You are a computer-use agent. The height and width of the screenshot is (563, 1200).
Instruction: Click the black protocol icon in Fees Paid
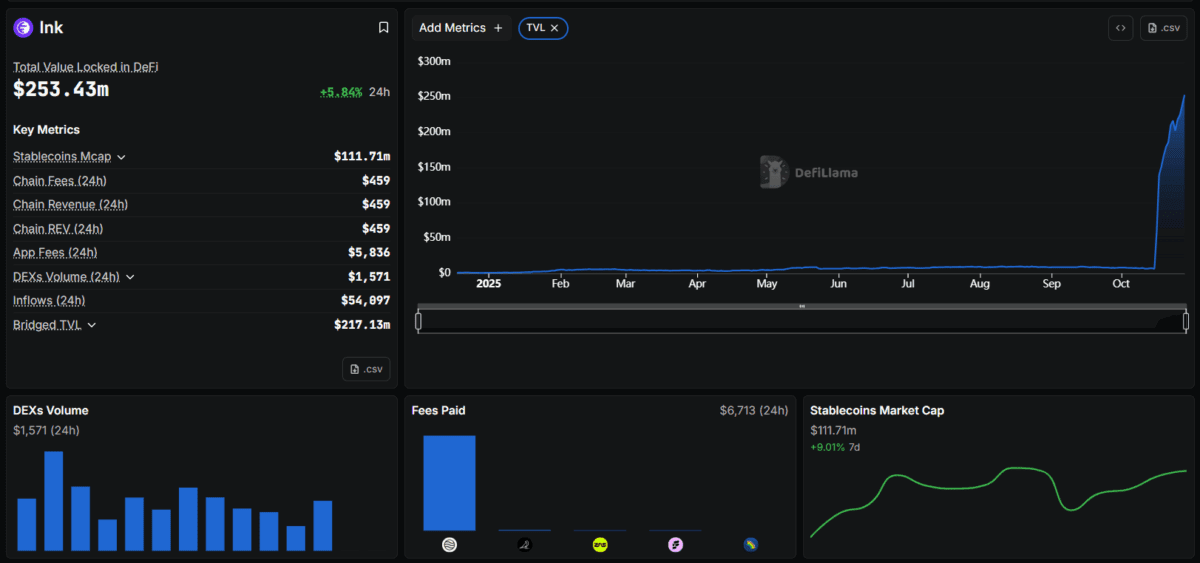524,545
